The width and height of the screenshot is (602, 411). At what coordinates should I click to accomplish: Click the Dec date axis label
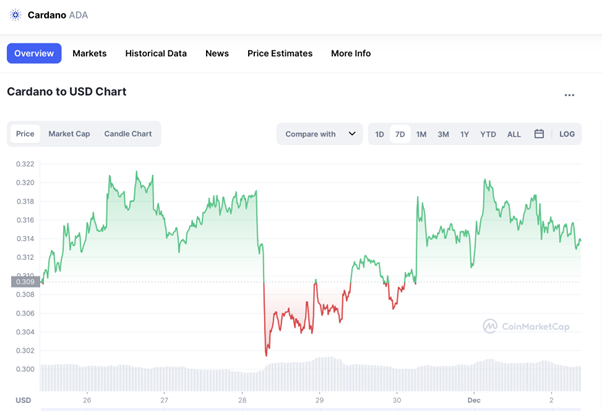coord(474,400)
